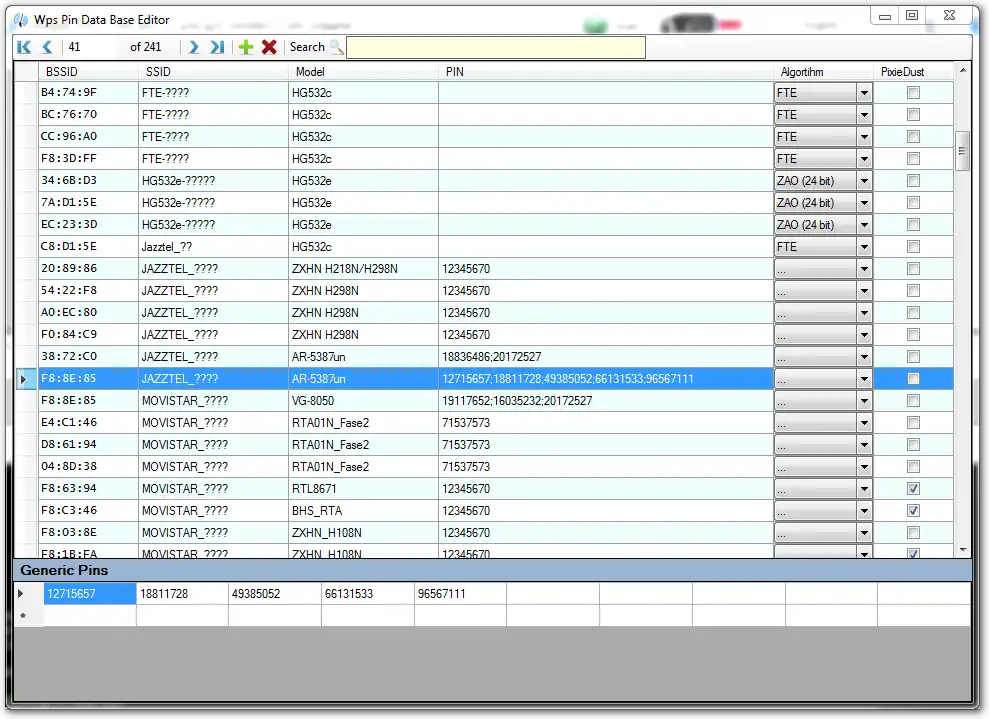Click the scrollbar down arrow
This screenshot has height=719, width=989.
coord(963,550)
